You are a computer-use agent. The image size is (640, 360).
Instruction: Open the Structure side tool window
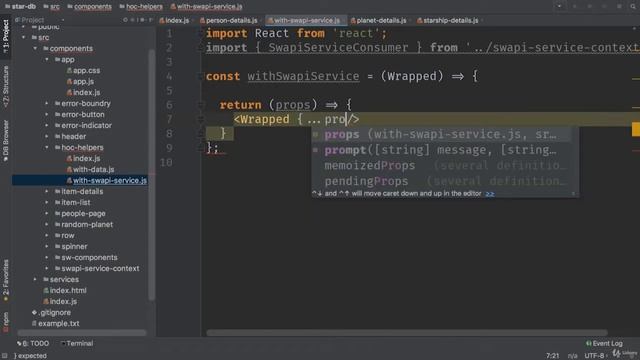6,87
